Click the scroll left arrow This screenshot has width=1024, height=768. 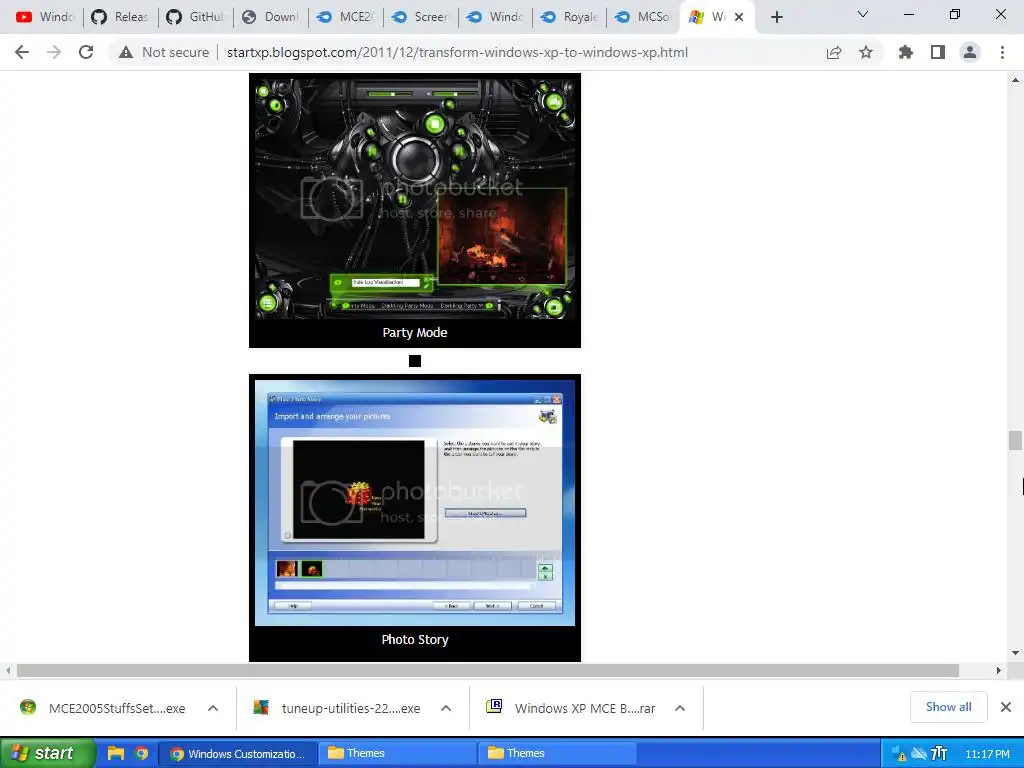coord(8,671)
